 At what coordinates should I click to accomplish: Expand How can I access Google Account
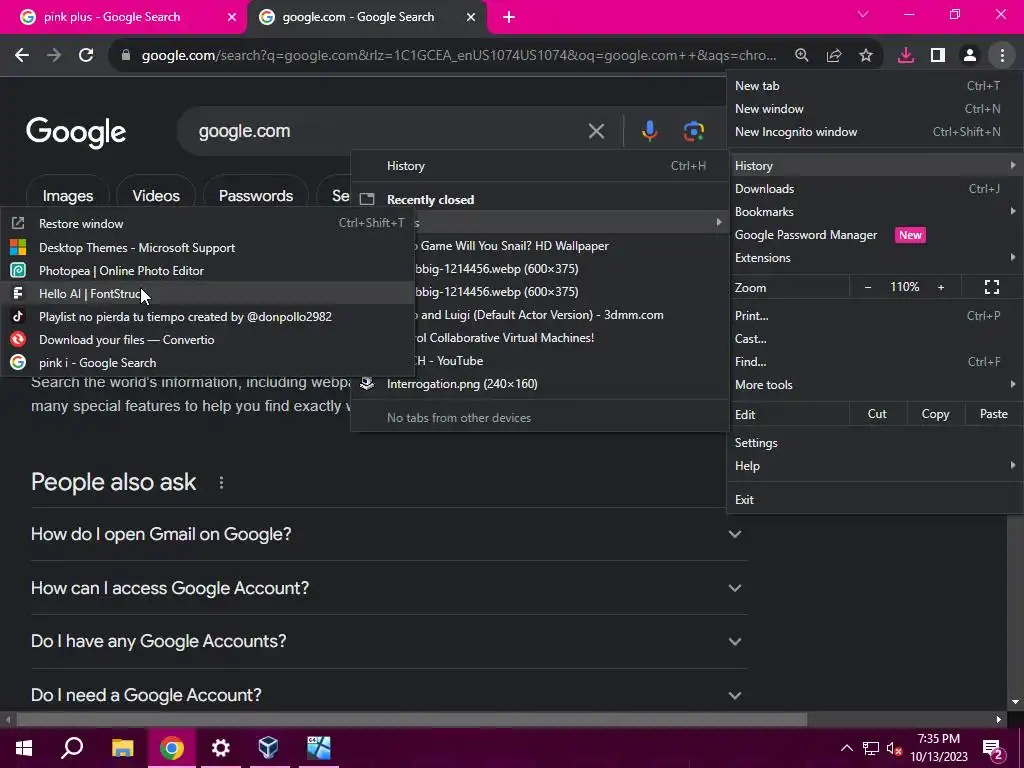coord(389,588)
